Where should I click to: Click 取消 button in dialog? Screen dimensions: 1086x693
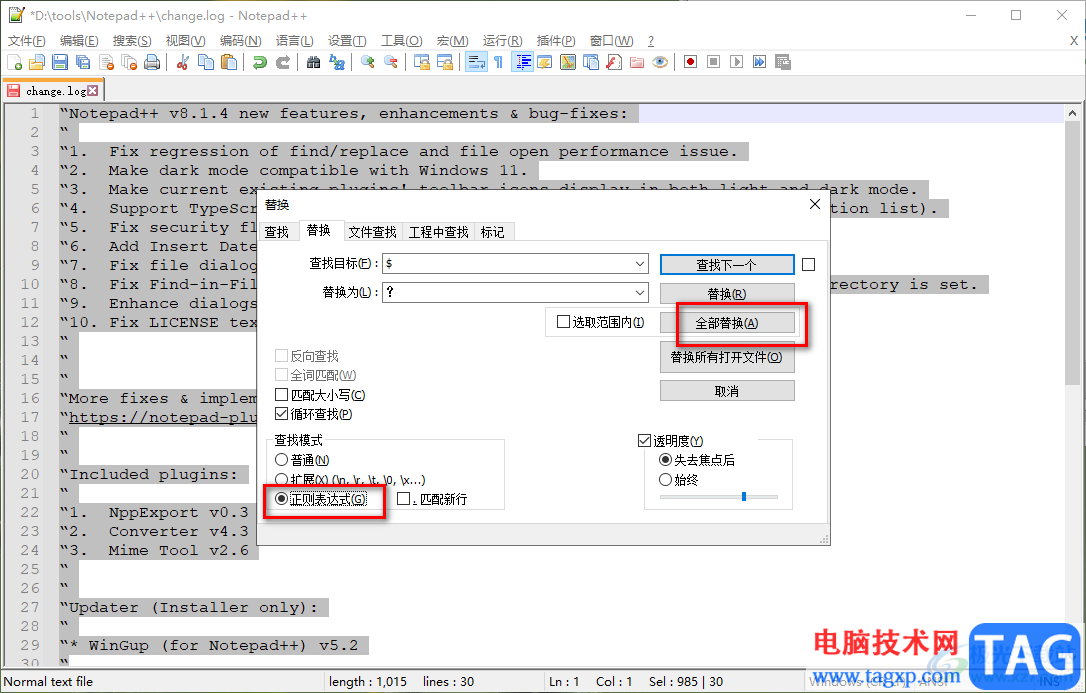coord(727,391)
